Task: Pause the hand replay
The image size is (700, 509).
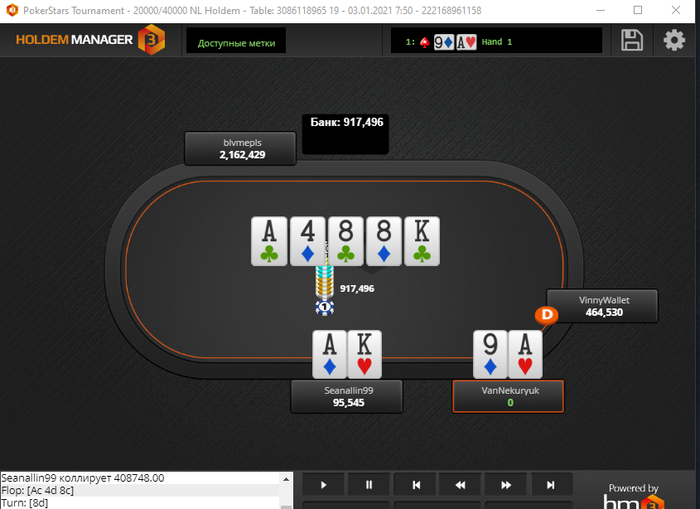Action: (369, 484)
